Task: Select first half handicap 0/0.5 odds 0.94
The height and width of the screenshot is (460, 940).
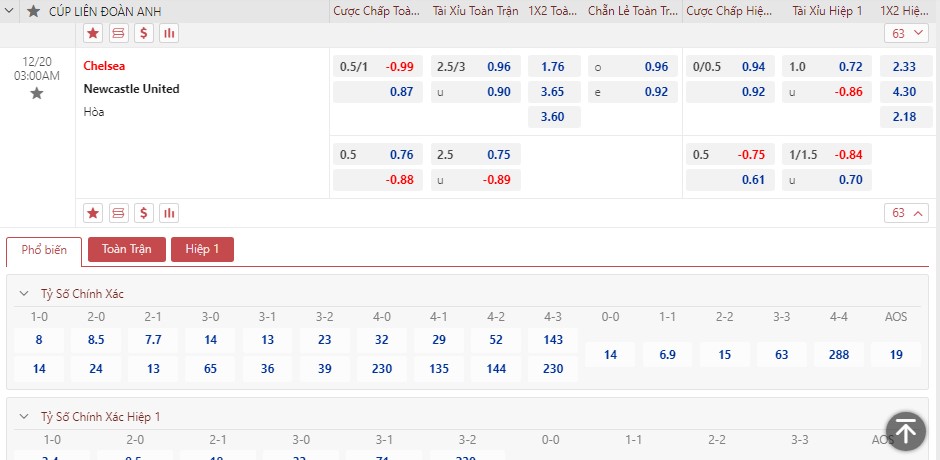Action: (x=730, y=67)
